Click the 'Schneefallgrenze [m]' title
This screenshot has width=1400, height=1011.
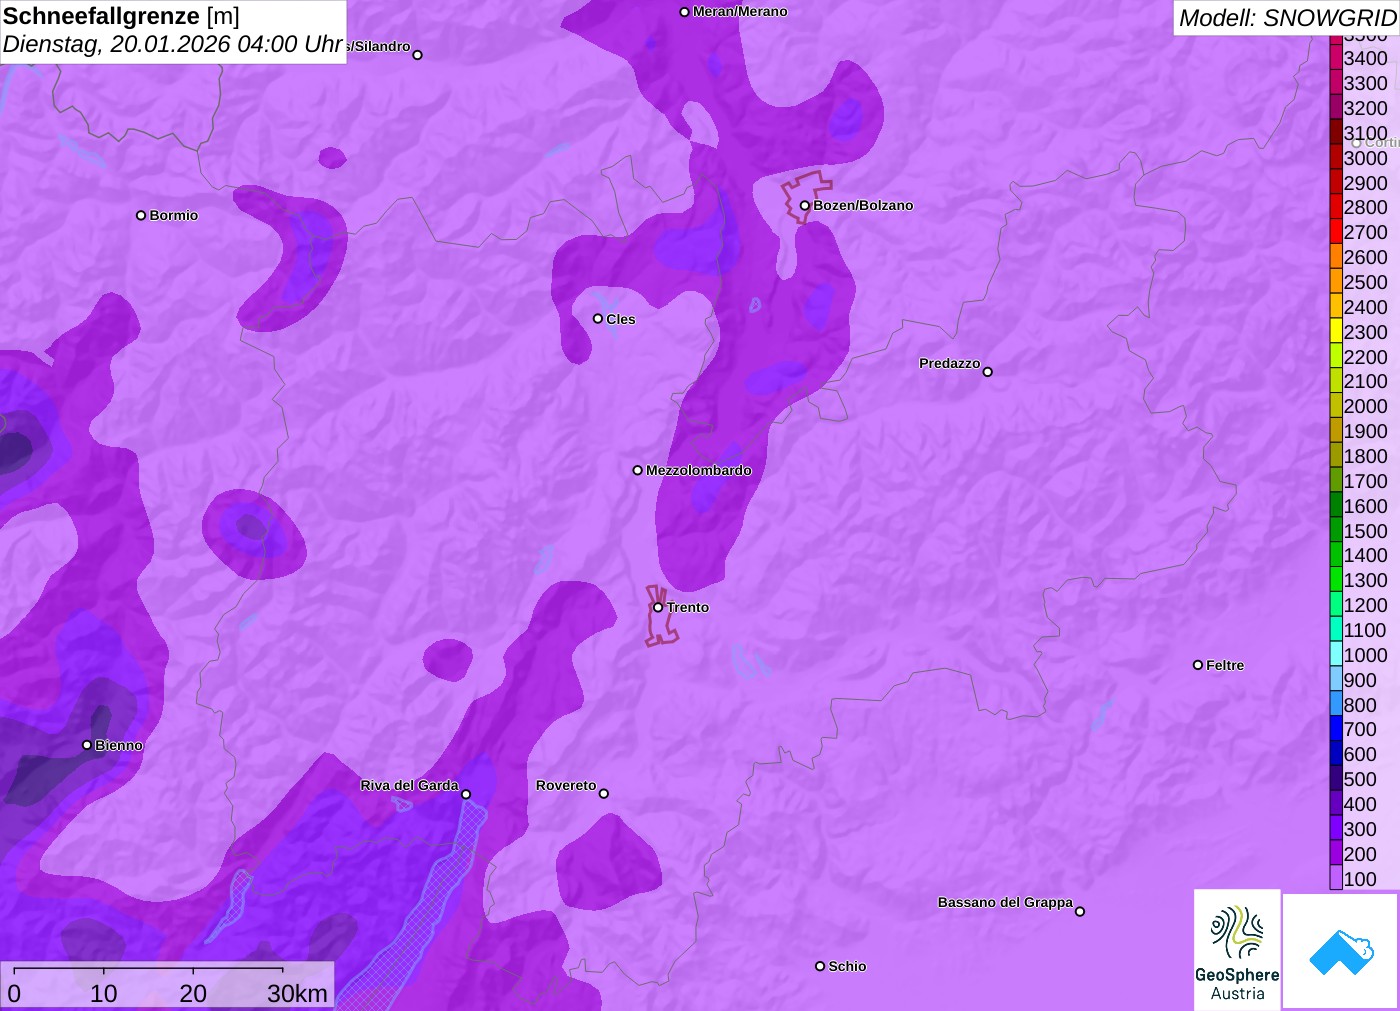[121, 16]
